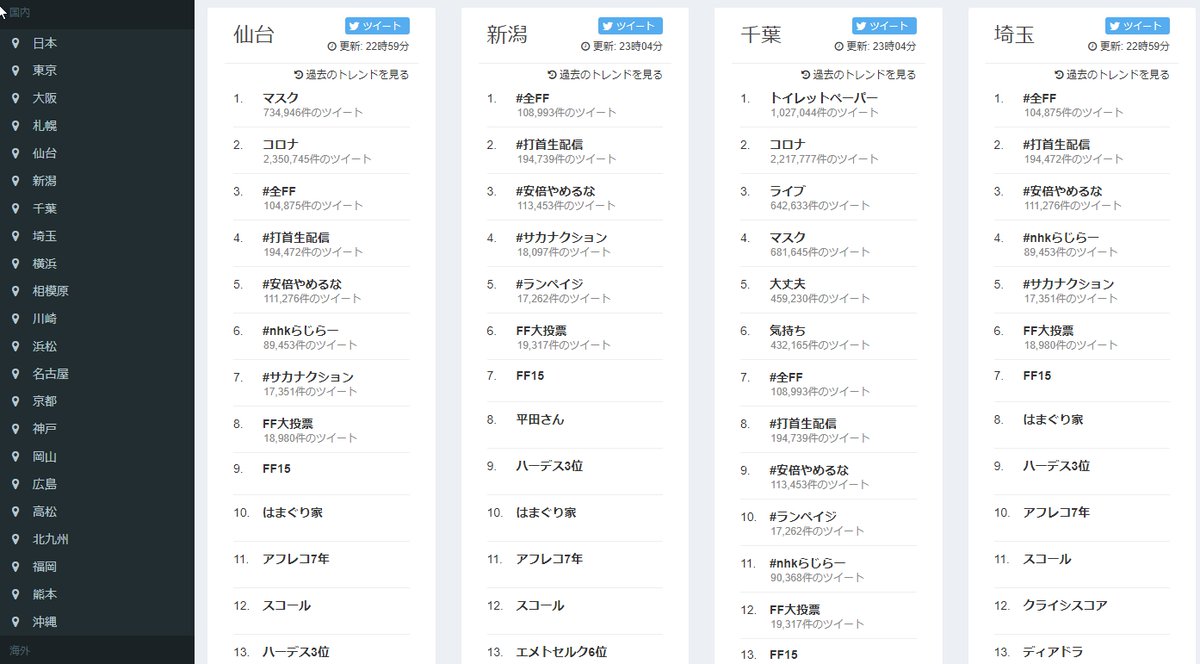Open #ランペイジ in the 新潟 list
This screenshot has width=1200, height=664.
click(549, 284)
